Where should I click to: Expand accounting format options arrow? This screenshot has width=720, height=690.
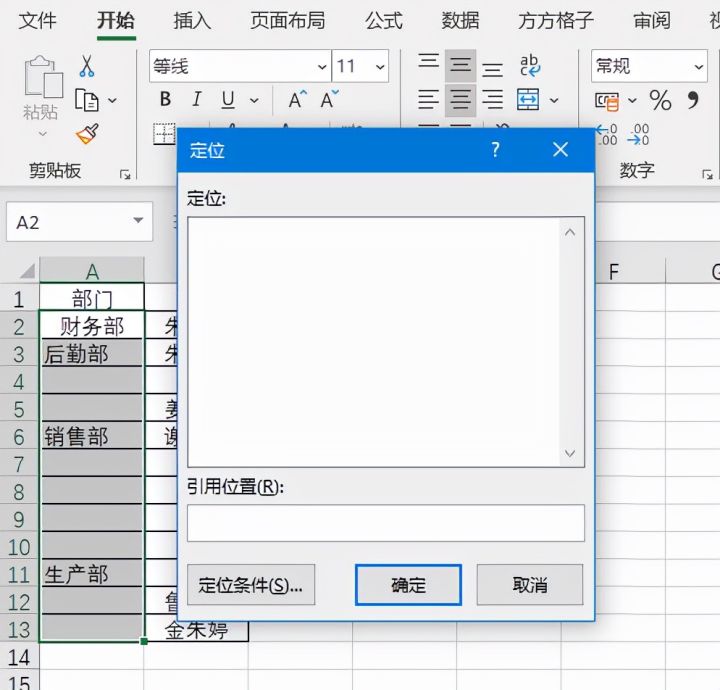point(632,100)
